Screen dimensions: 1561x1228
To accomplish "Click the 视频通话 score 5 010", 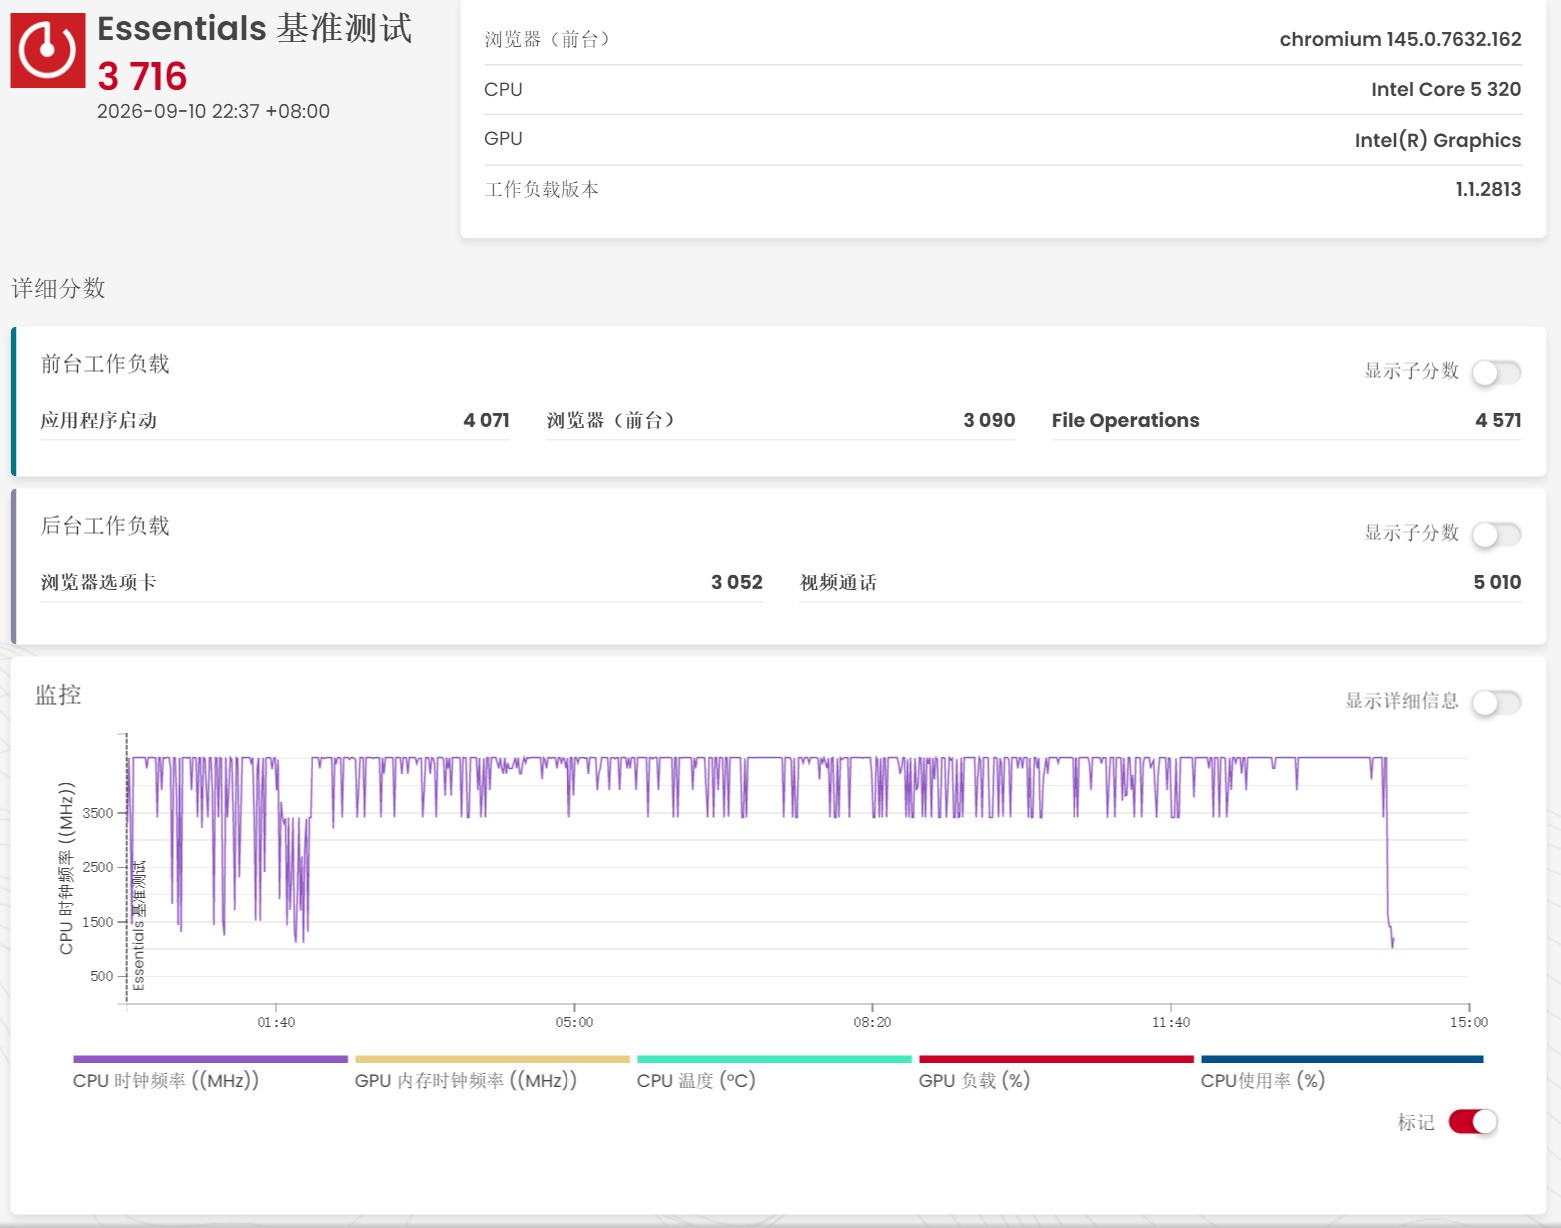I will tap(1497, 582).
